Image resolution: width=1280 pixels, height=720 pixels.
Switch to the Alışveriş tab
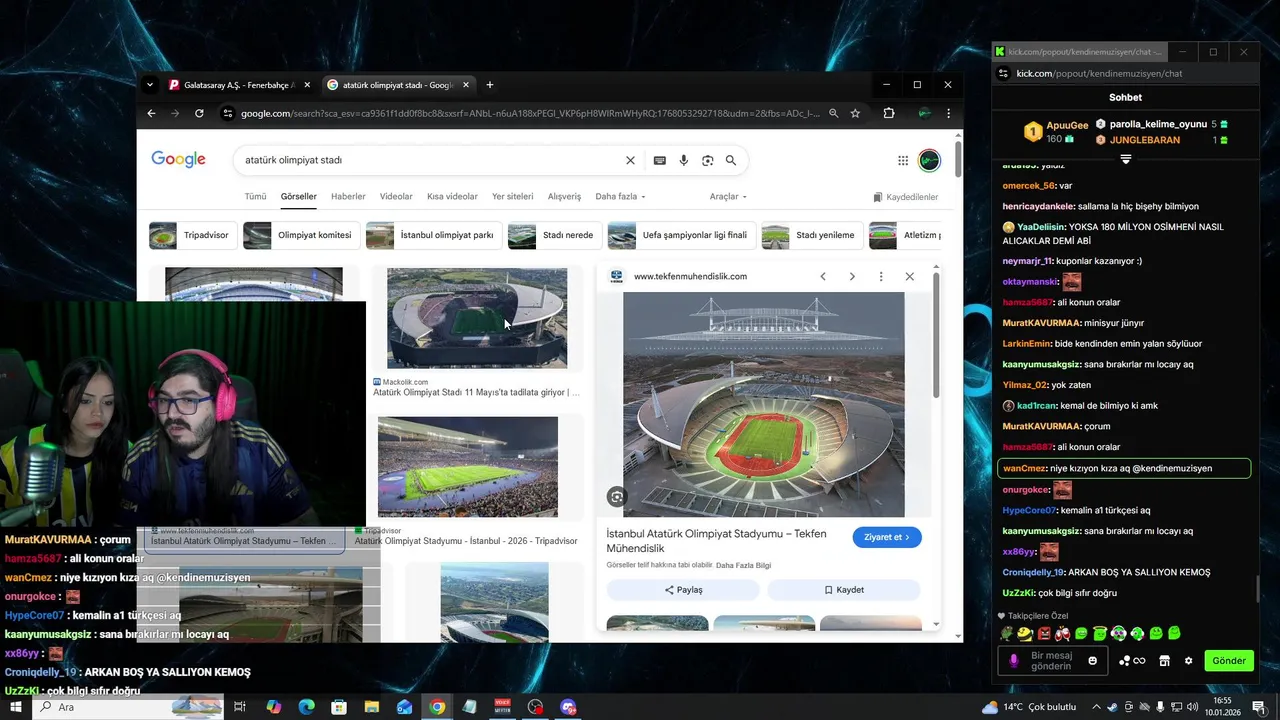click(564, 197)
